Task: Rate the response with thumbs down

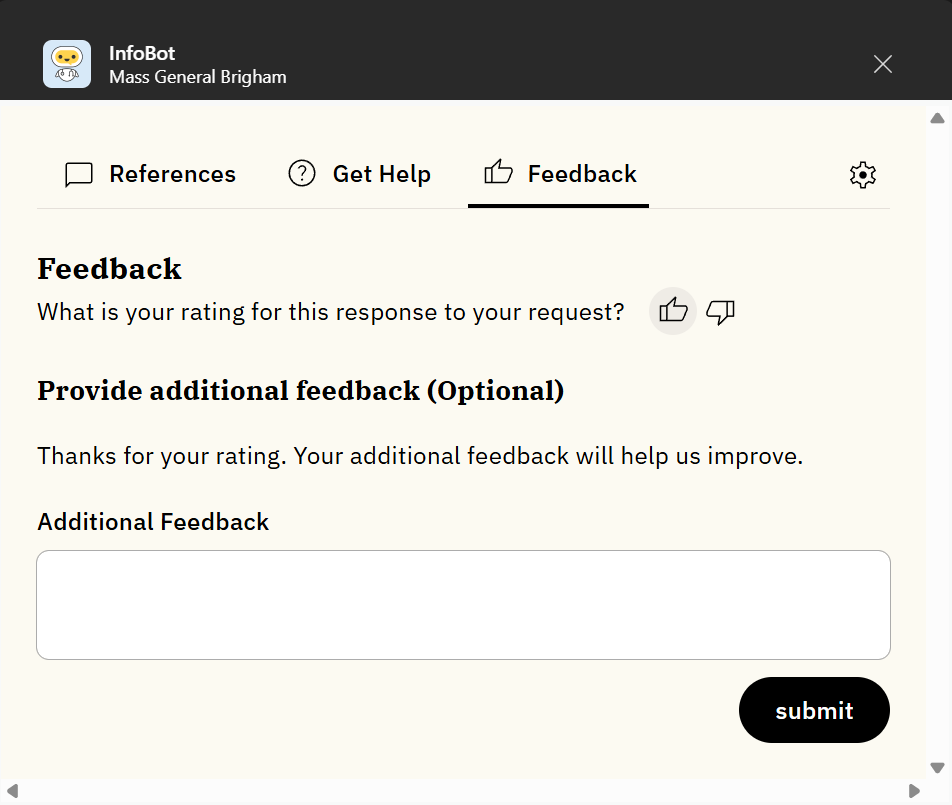Action: click(x=720, y=312)
